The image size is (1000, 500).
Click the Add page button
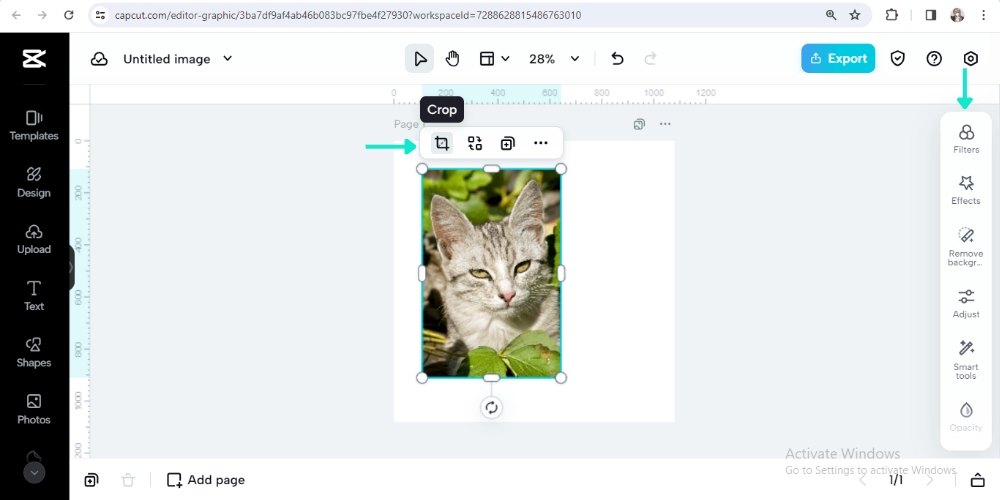coord(205,480)
